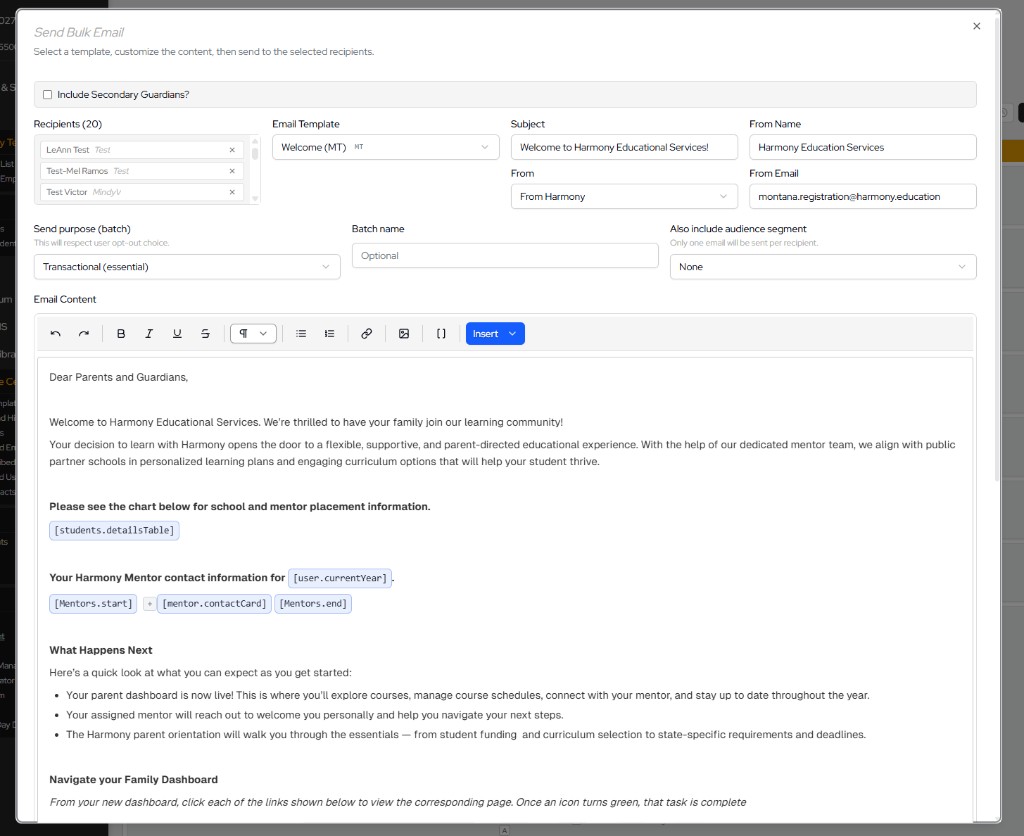Toggle bold formatting
1024x836 pixels.
click(x=121, y=334)
